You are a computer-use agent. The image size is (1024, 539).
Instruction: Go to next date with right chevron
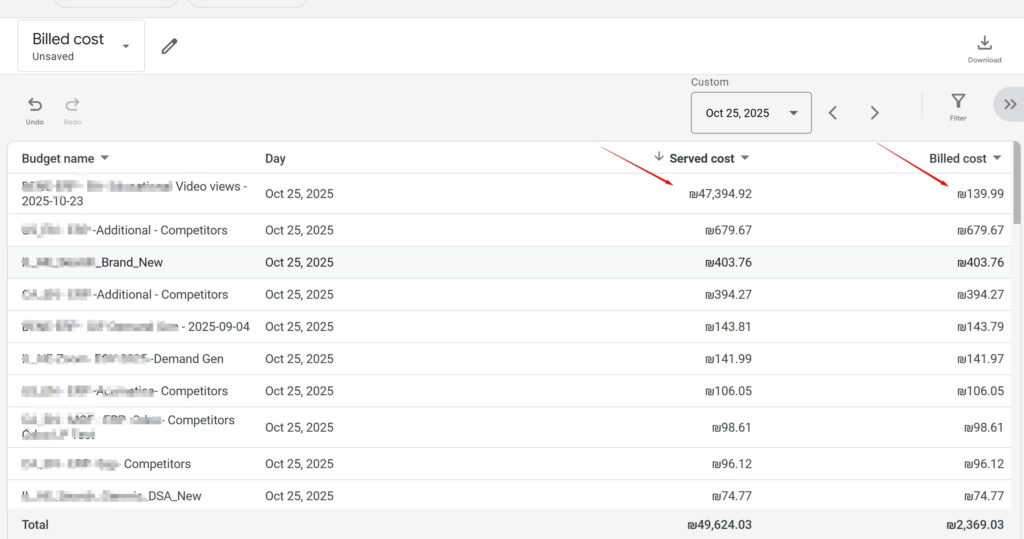(874, 113)
